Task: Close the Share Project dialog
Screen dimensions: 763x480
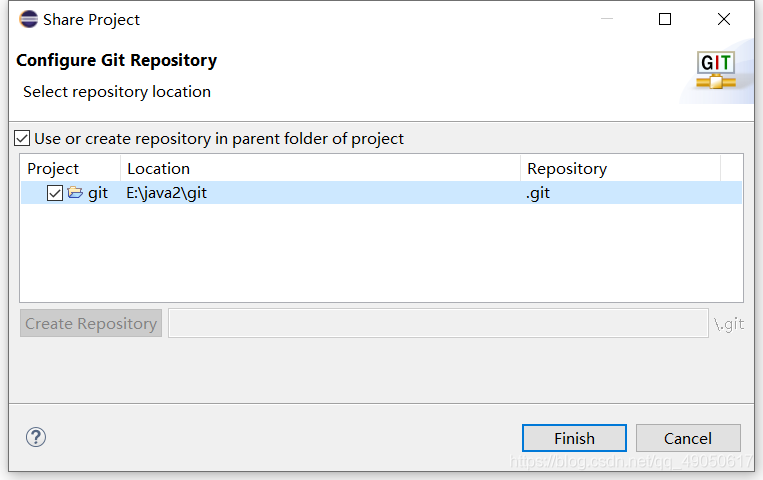Action: tap(724, 19)
